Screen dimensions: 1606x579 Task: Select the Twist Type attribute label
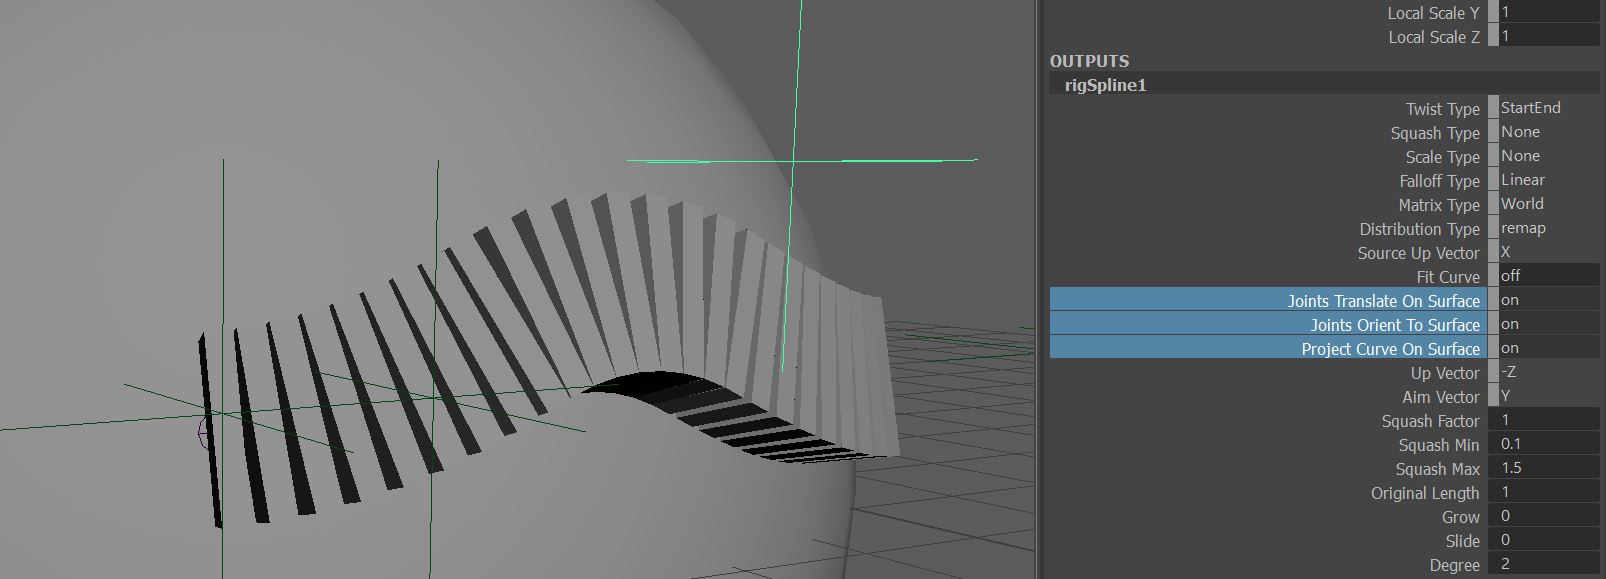[1442, 109]
